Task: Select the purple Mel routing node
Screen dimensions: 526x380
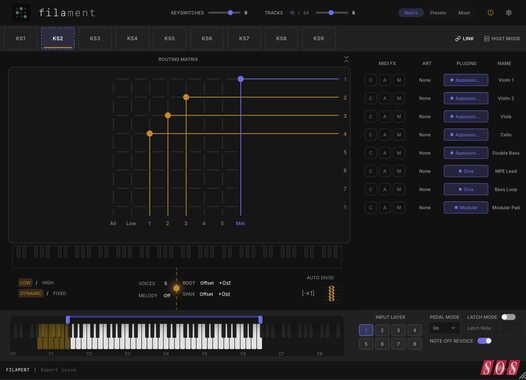Action: pos(241,79)
